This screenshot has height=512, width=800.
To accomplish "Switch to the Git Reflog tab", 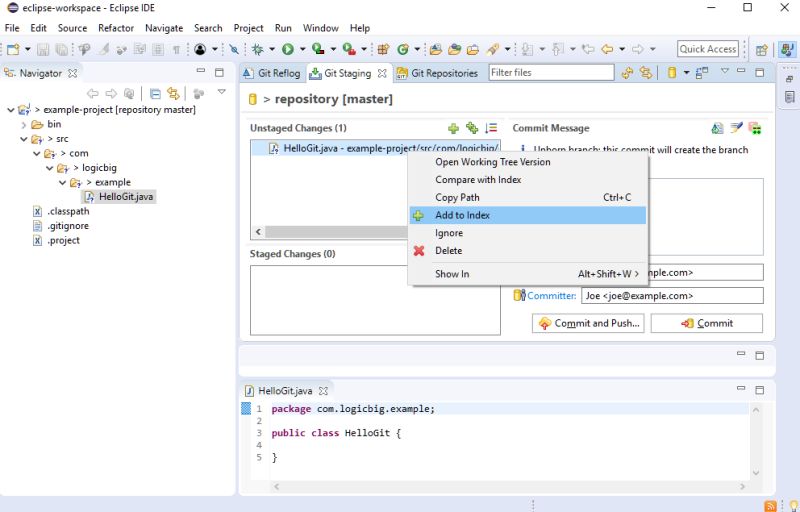I will [273, 73].
